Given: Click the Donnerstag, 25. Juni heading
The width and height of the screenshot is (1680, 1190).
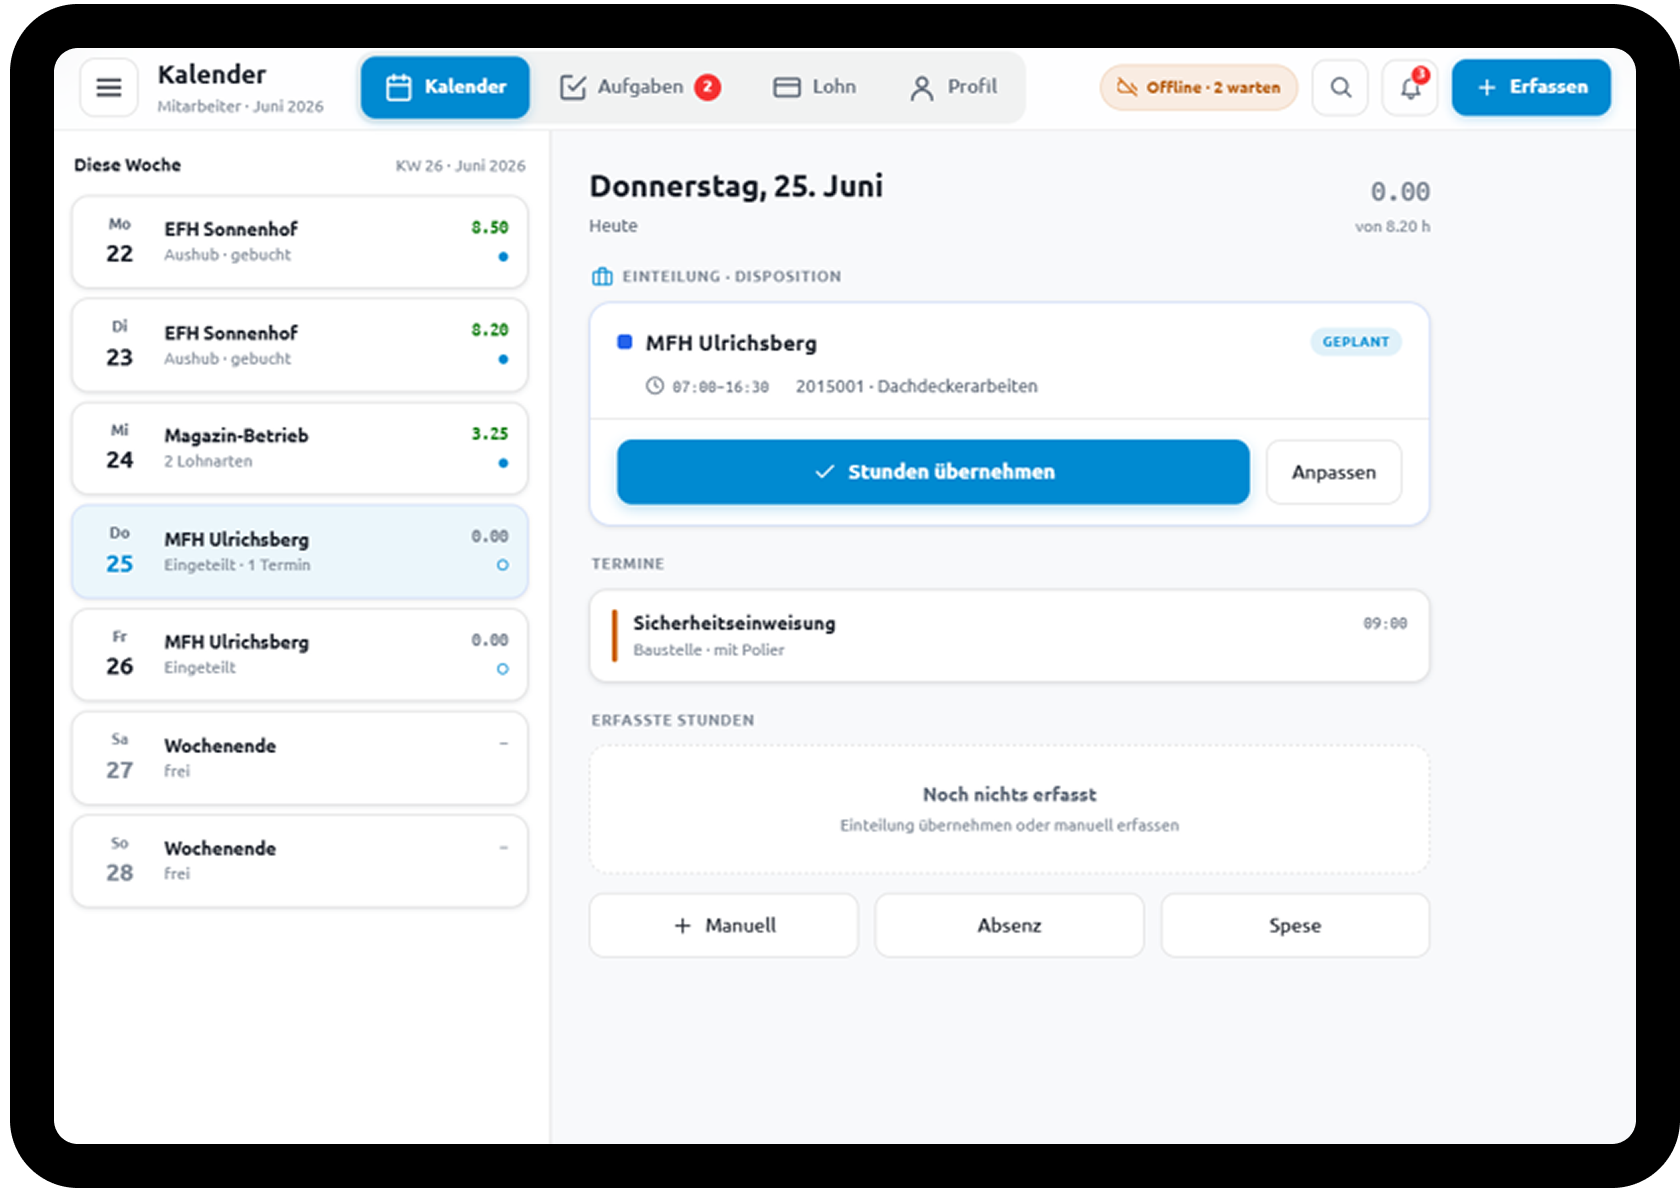Looking at the screenshot, I should pyautogui.click(x=736, y=186).
